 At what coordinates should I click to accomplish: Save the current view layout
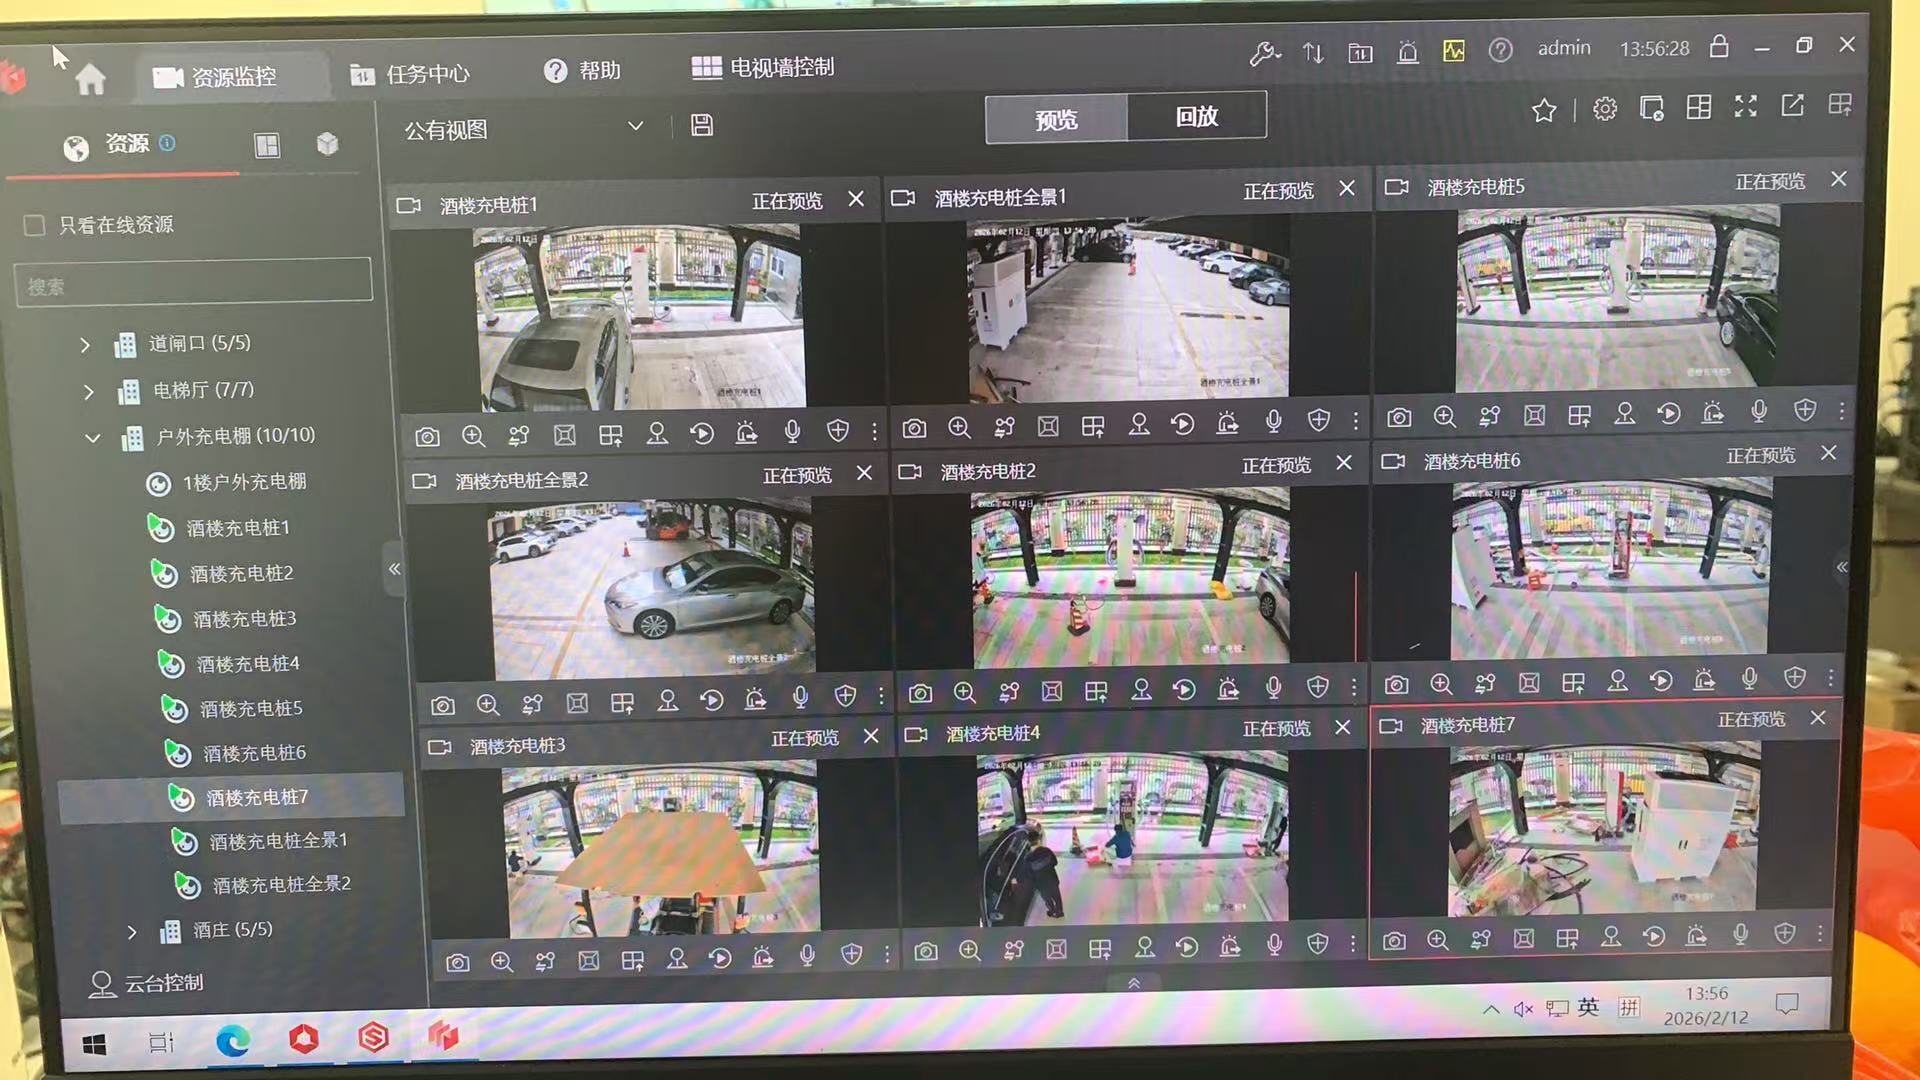coord(701,126)
